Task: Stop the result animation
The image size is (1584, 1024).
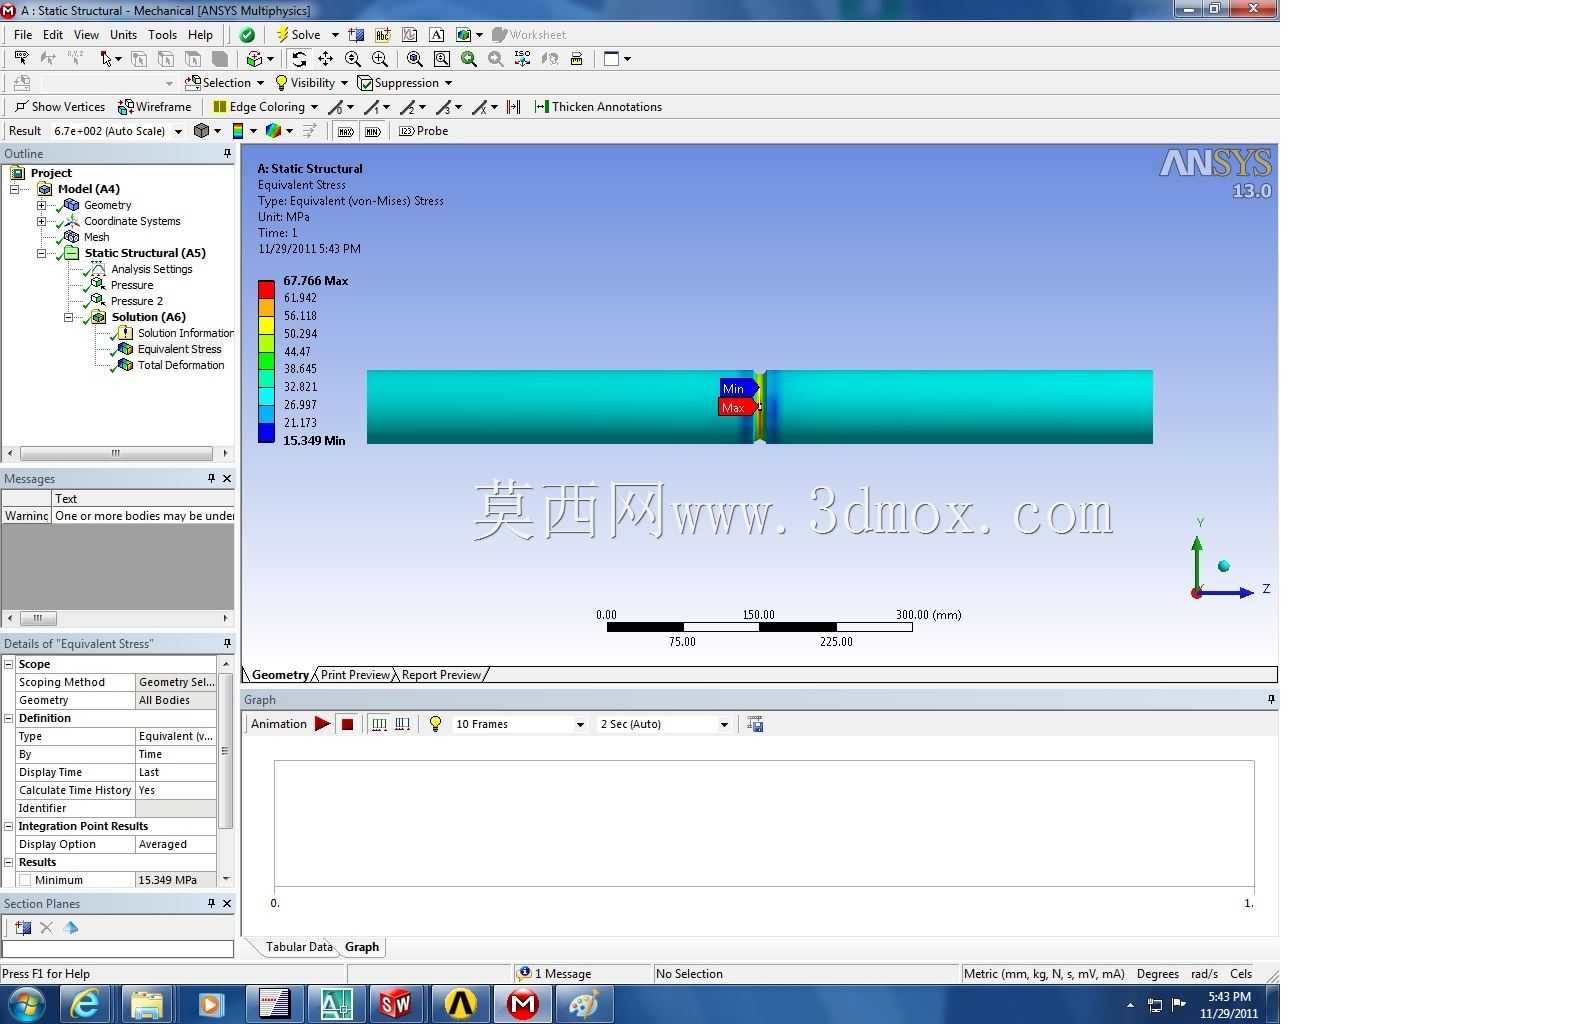Action: (x=347, y=724)
